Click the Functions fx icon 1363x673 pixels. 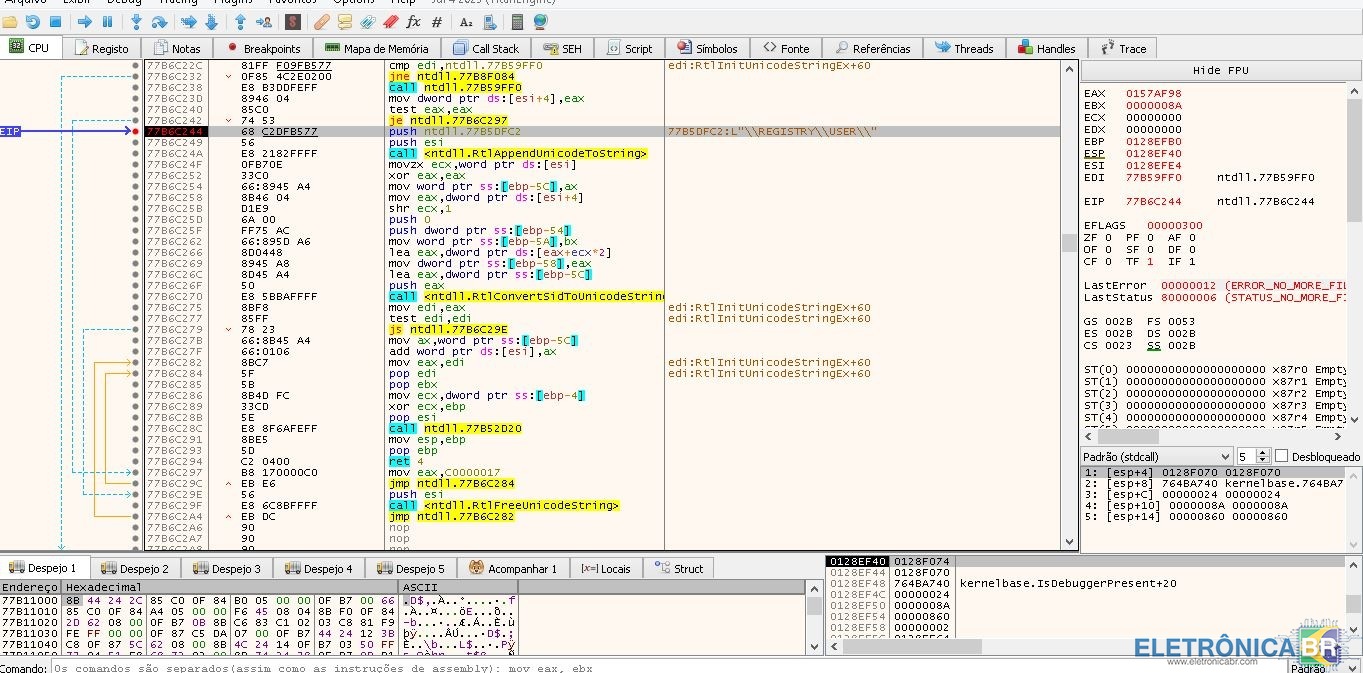413,22
